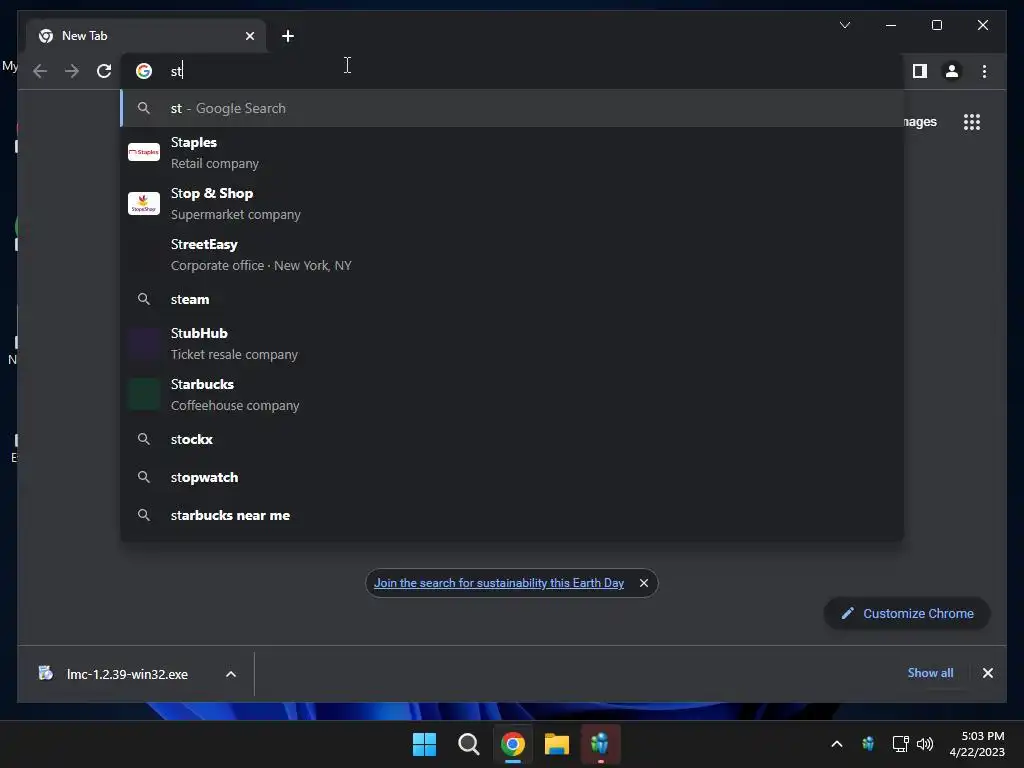1024x768 pixels.
Task: Click the messenger tray icon
Action: (x=868, y=744)
